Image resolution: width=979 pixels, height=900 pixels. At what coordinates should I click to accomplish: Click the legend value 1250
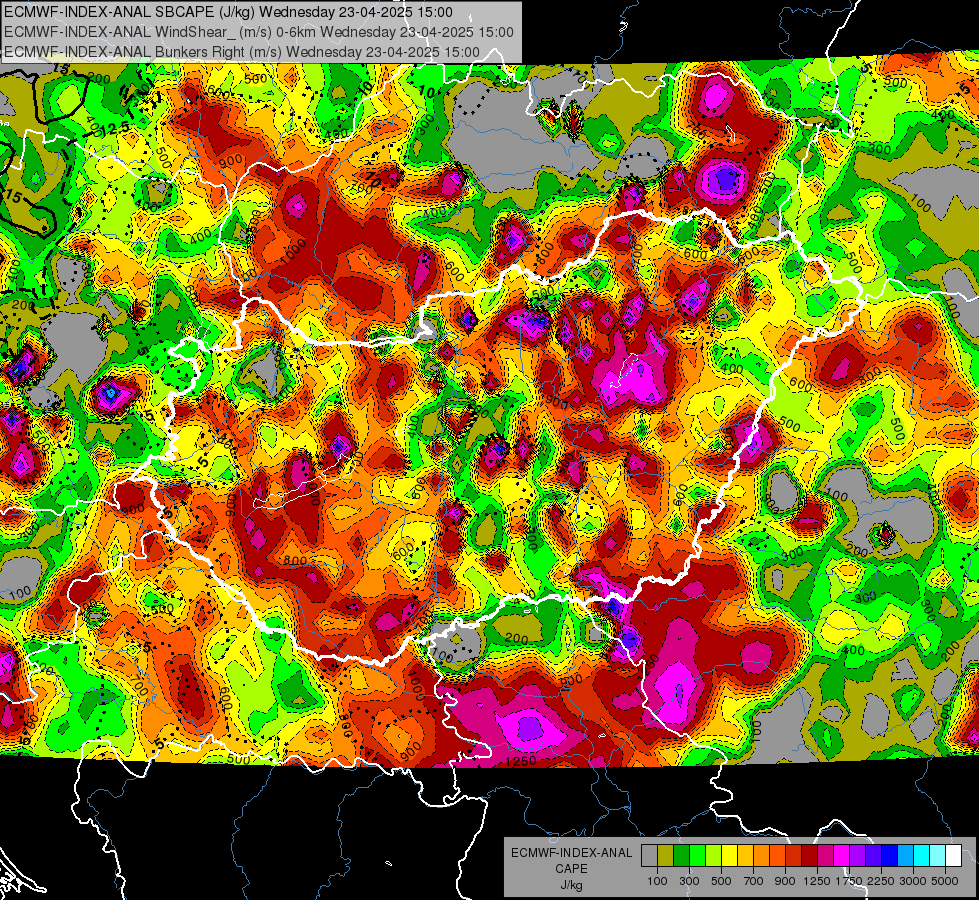(x=817, y=881)
